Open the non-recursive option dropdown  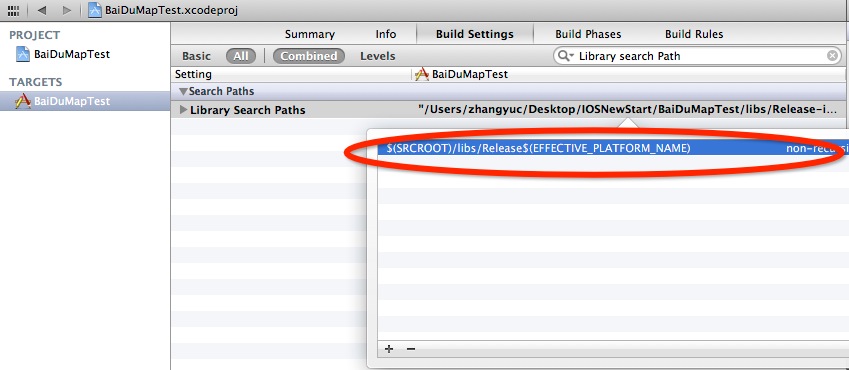point(817,148)
